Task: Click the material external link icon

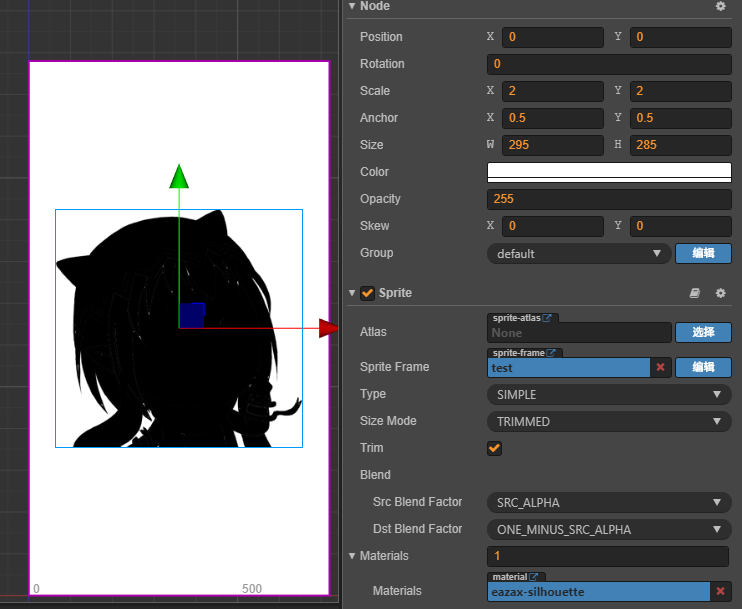Action: pos(534,577)
